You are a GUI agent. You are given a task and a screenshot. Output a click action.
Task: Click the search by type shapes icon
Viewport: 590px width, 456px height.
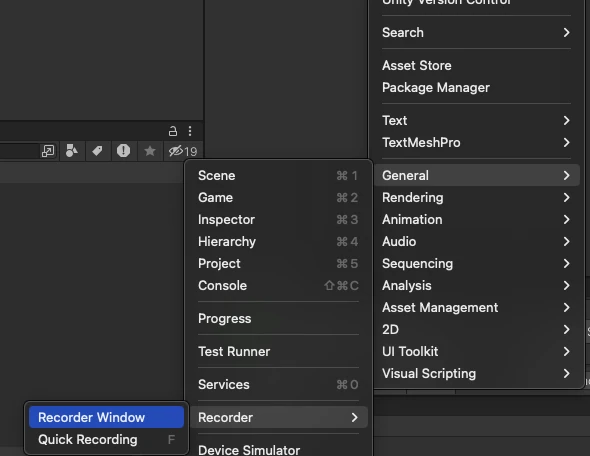click(71, 150)
